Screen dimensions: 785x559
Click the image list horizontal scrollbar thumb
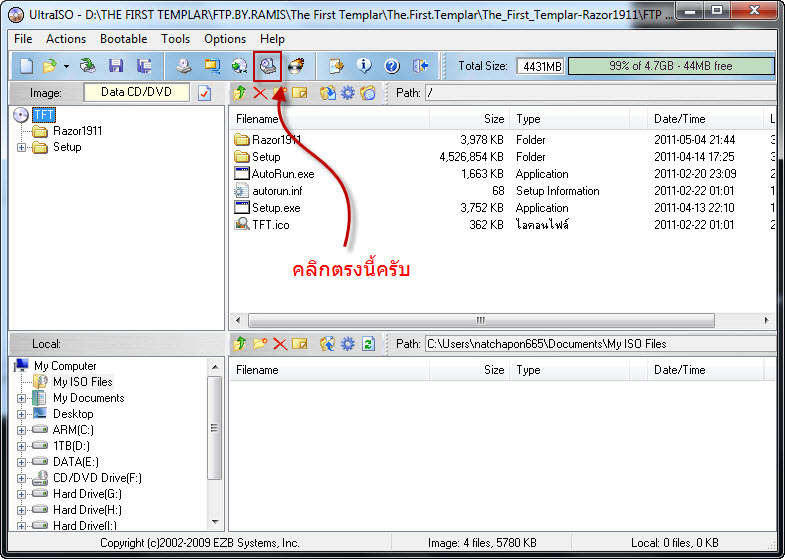click(x=481, y=320)
